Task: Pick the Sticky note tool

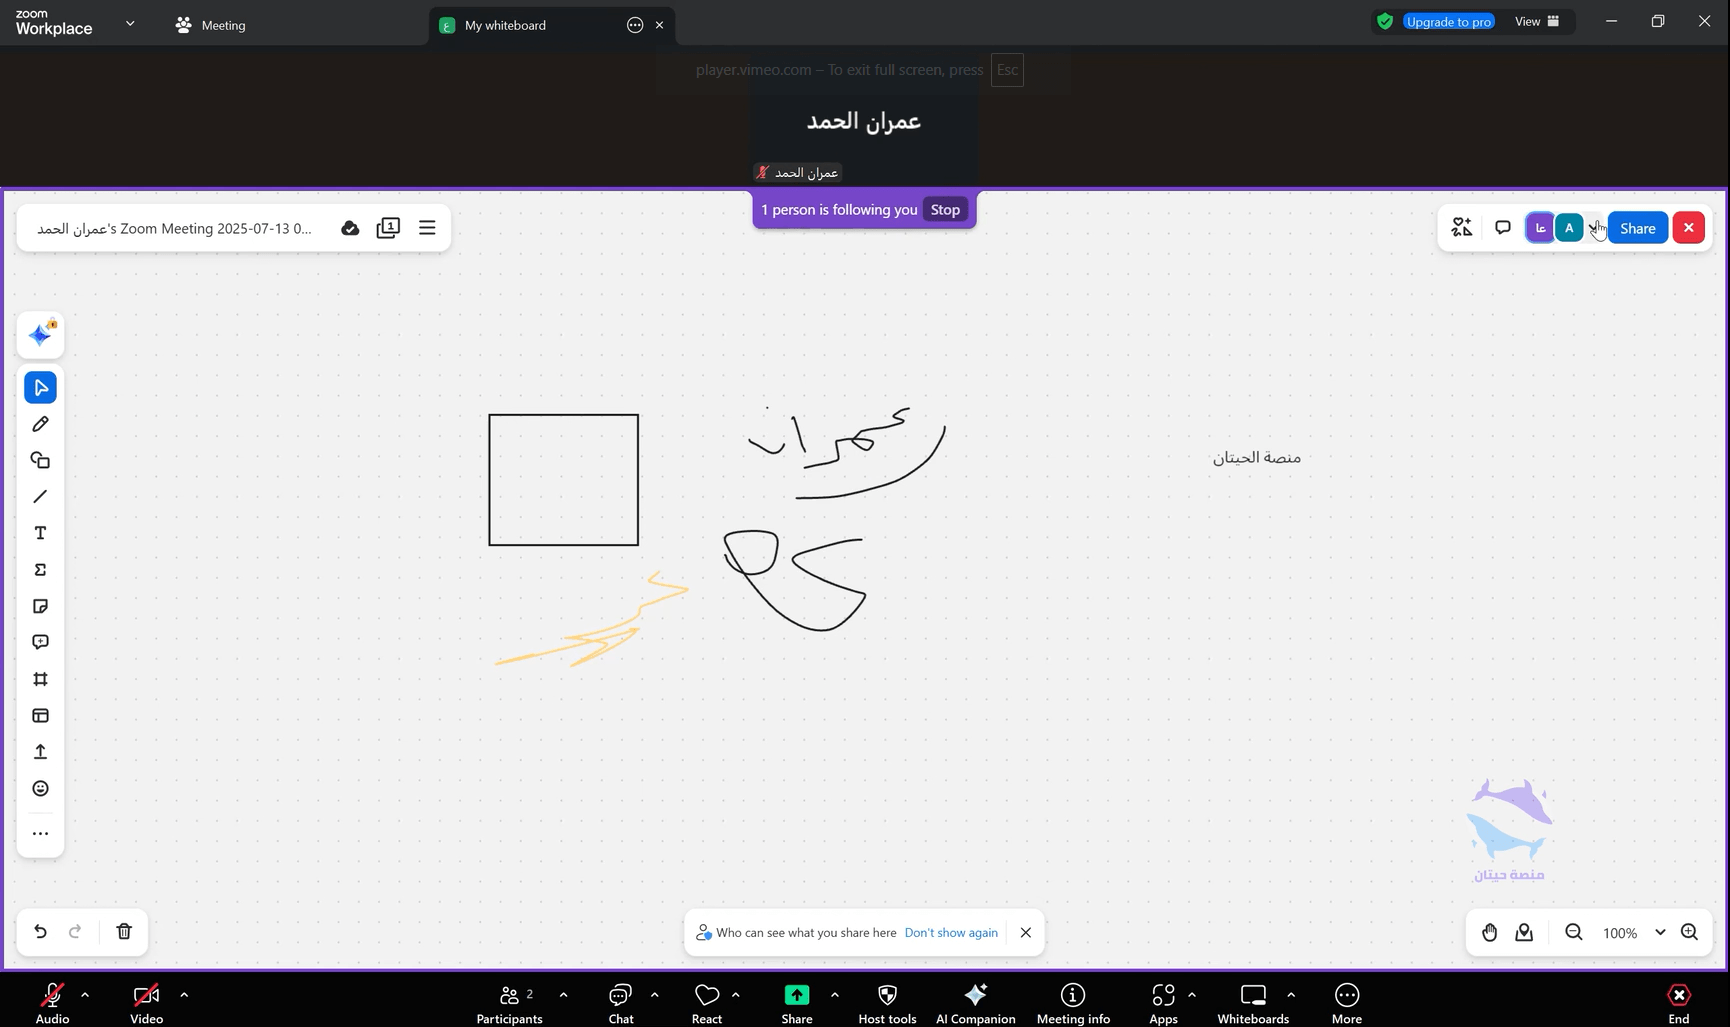Action: [x=40, y=606]
